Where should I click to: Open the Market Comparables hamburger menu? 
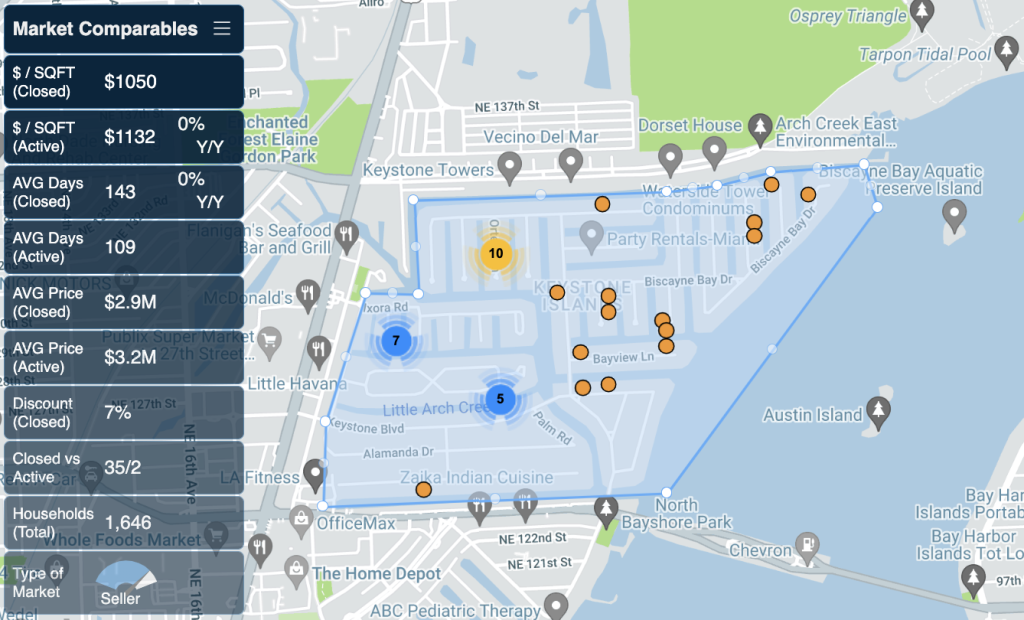(x=222, y=28)
